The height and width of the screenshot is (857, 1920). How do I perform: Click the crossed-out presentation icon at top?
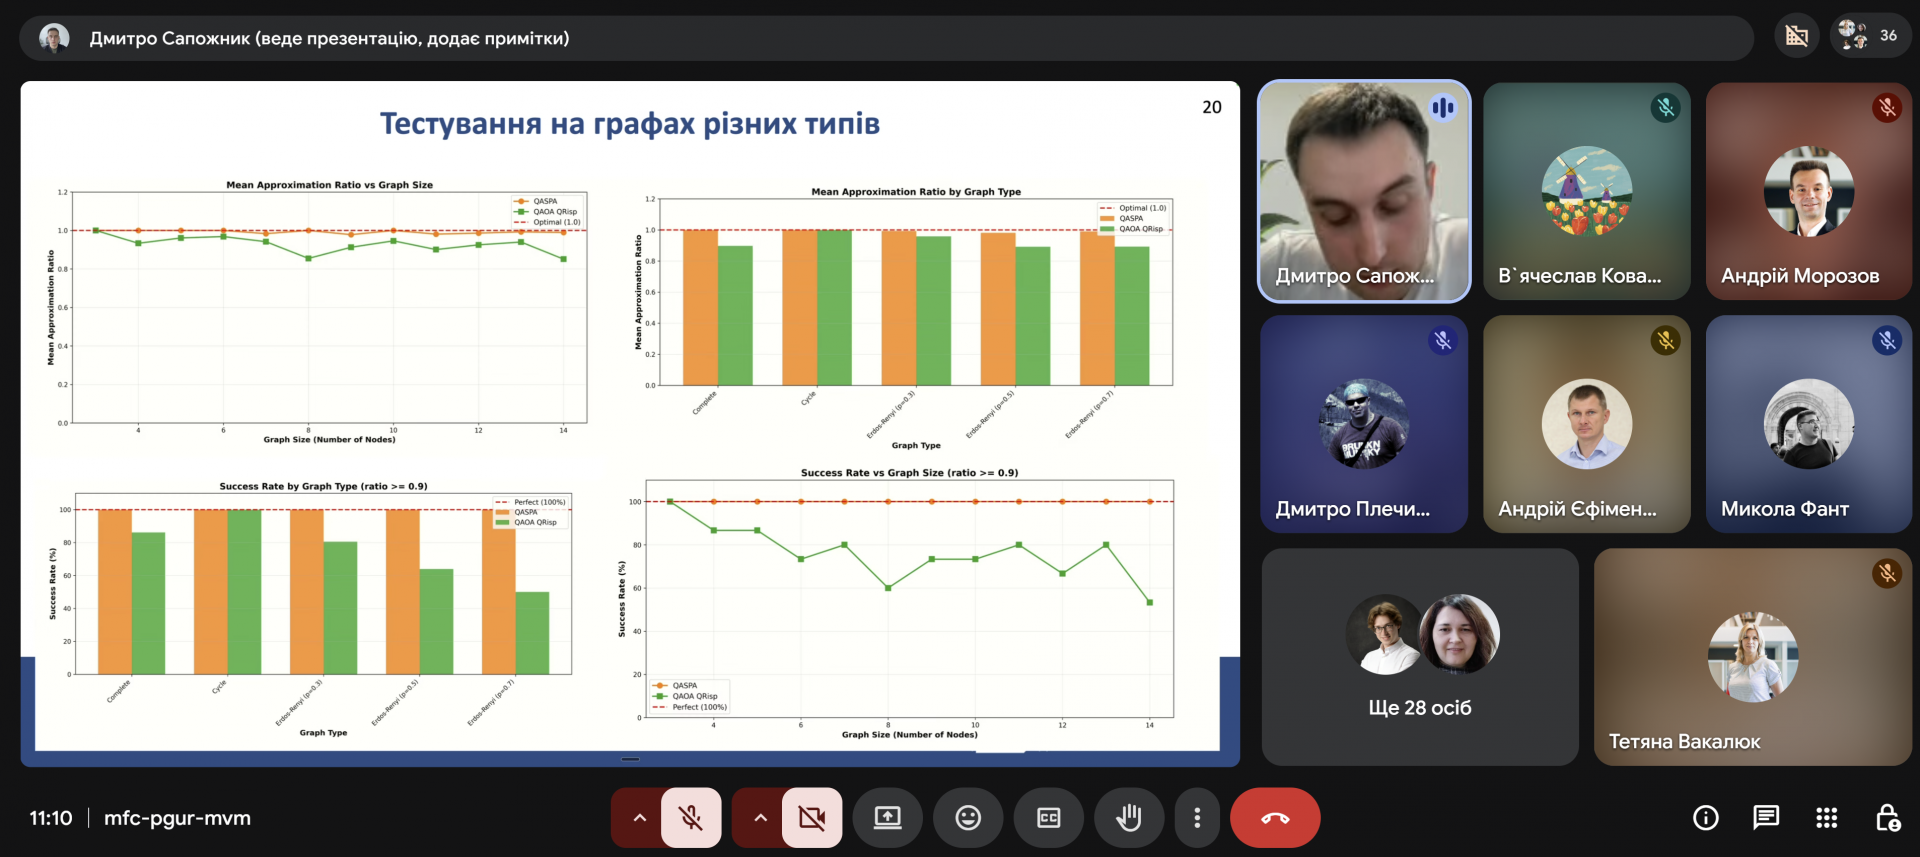(x=1797, y=37)
